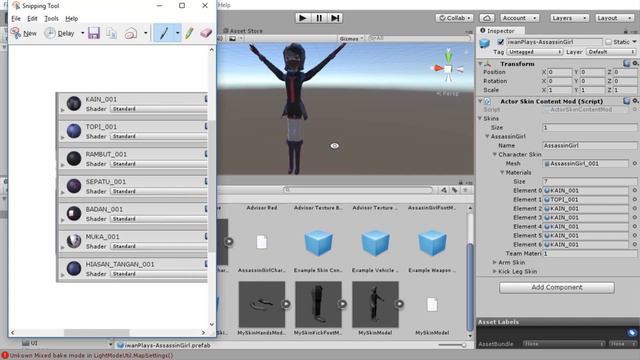
Task: Select the Highlighter tool in Snipping Tool
Action: point(189,33)
